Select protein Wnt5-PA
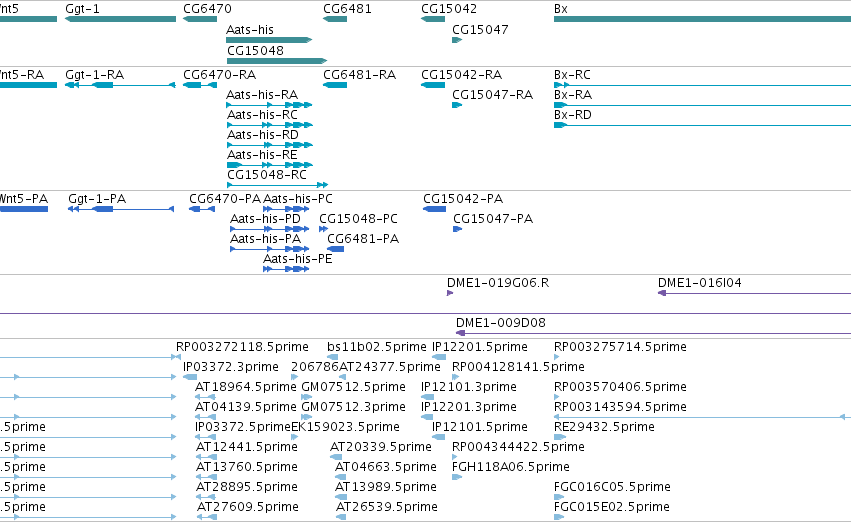The image size is (851, 522). pyautogui.click(x=24, y=199)
